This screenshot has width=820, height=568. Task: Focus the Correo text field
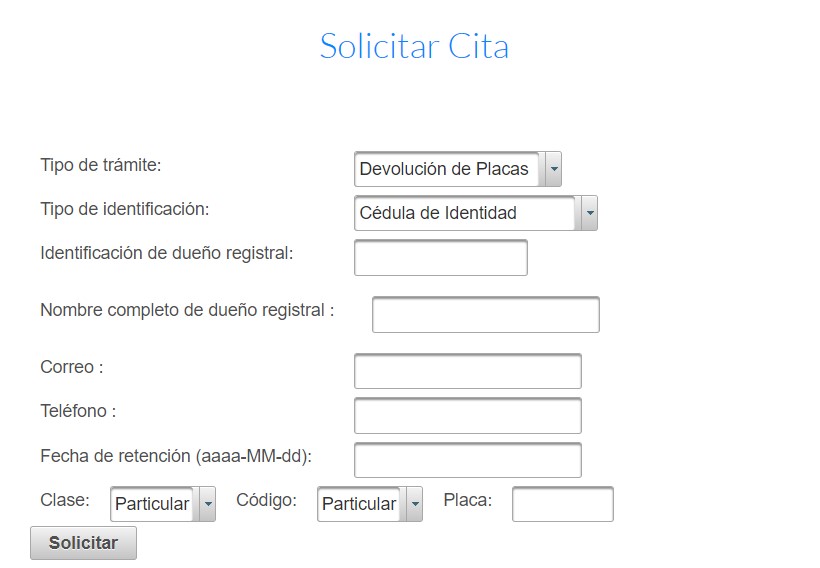pos(468,371)
